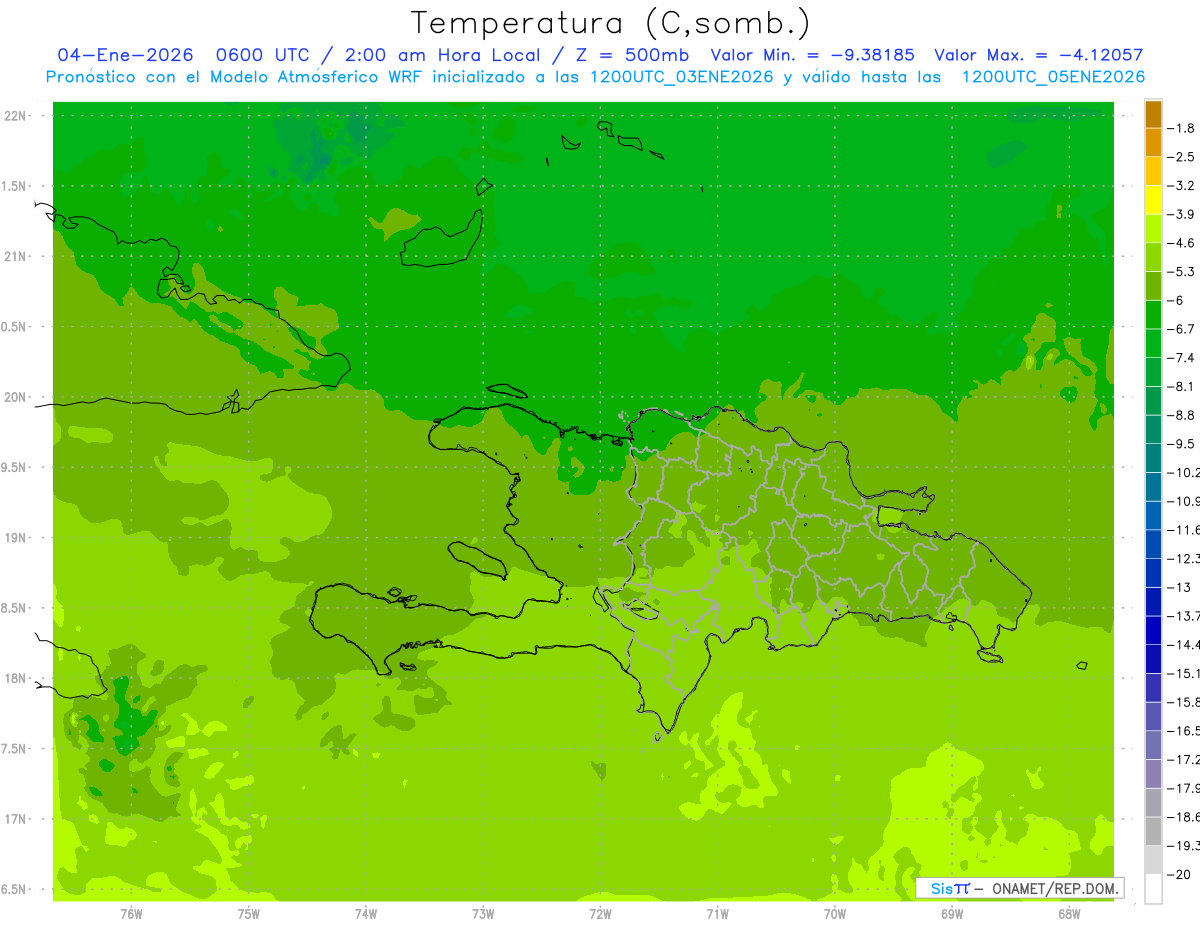Click 'Valor Min. = -9.38185' text

pyautogui.click(x=813, y=56)
